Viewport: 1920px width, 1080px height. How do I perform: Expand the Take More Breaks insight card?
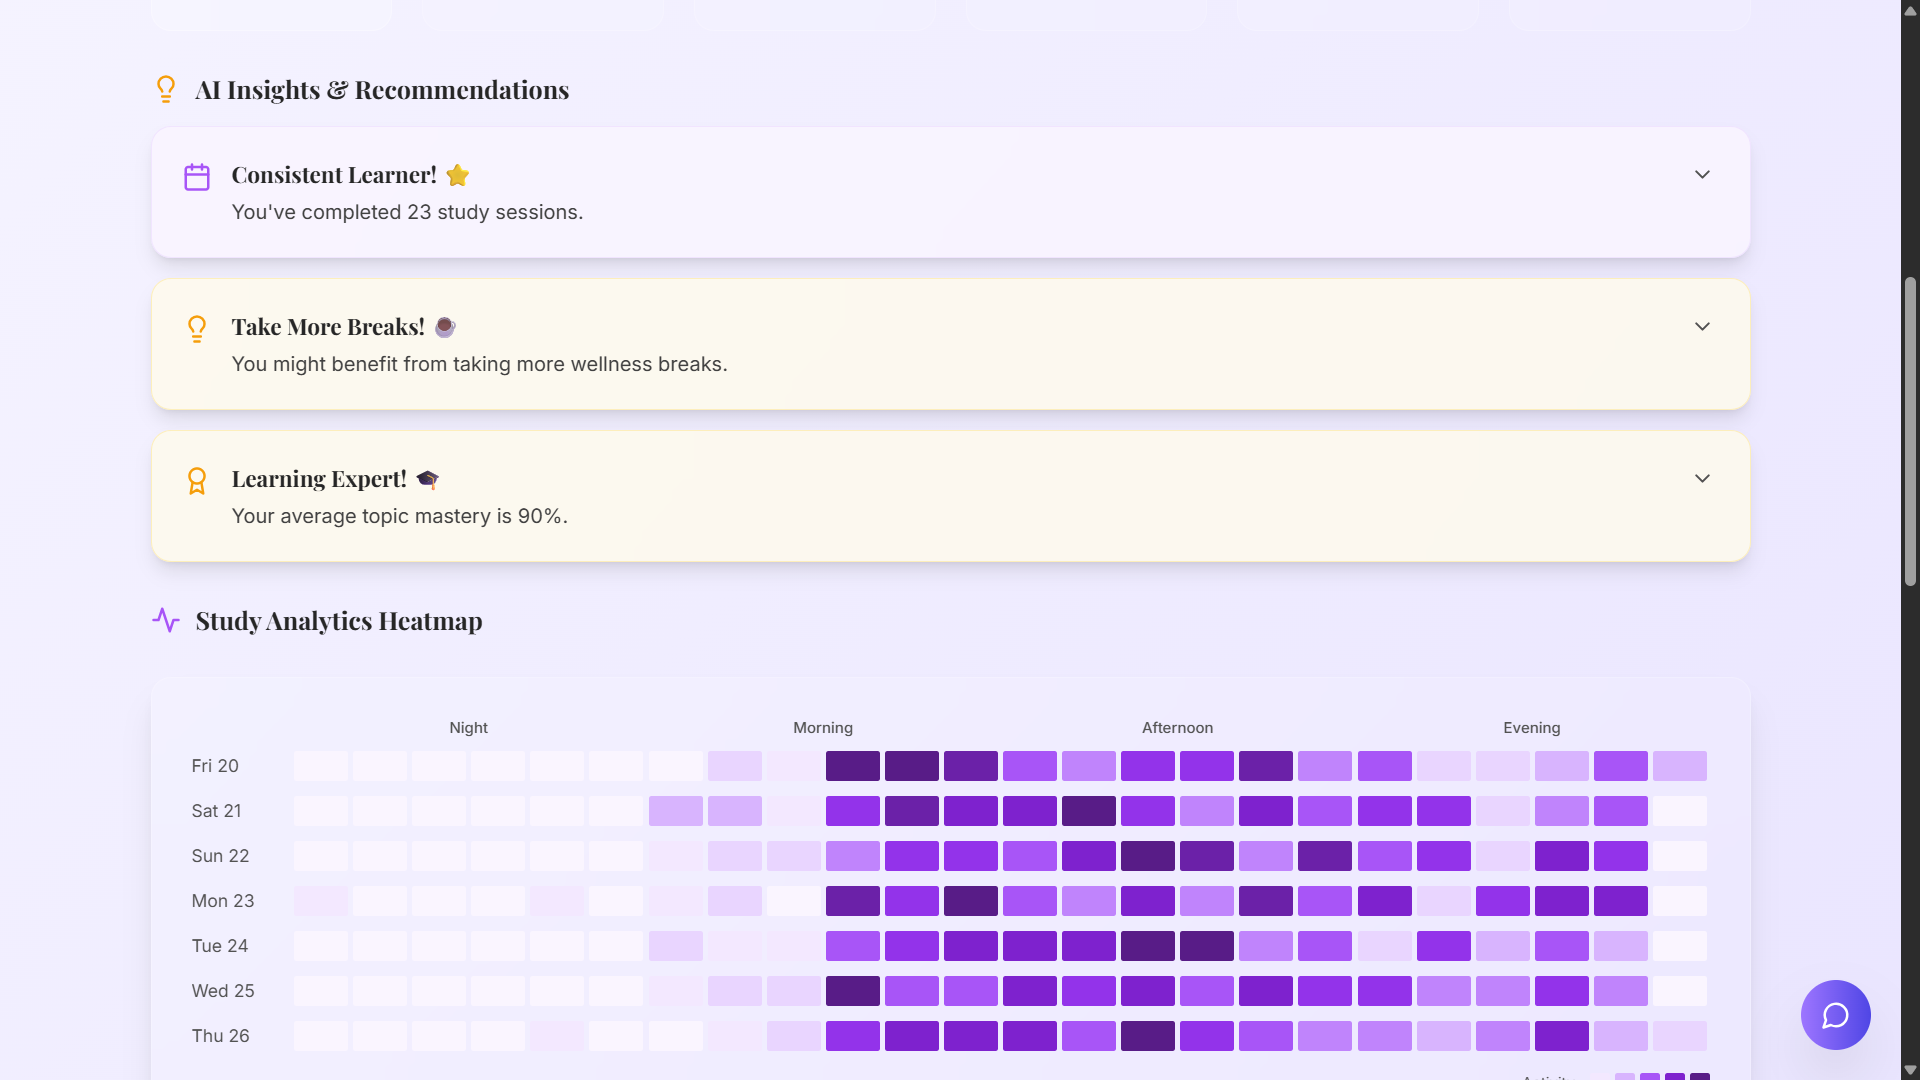coord(1703,326)
